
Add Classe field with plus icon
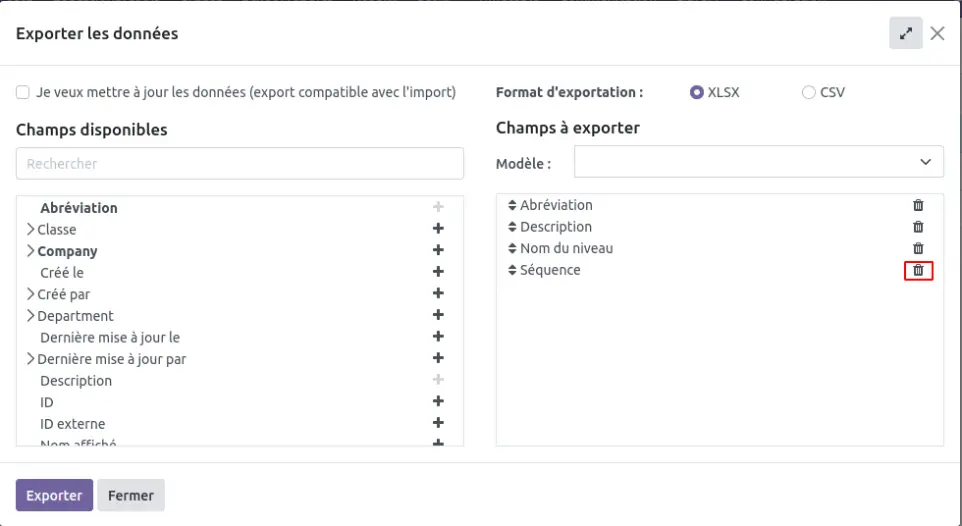[x=437, y=229]
